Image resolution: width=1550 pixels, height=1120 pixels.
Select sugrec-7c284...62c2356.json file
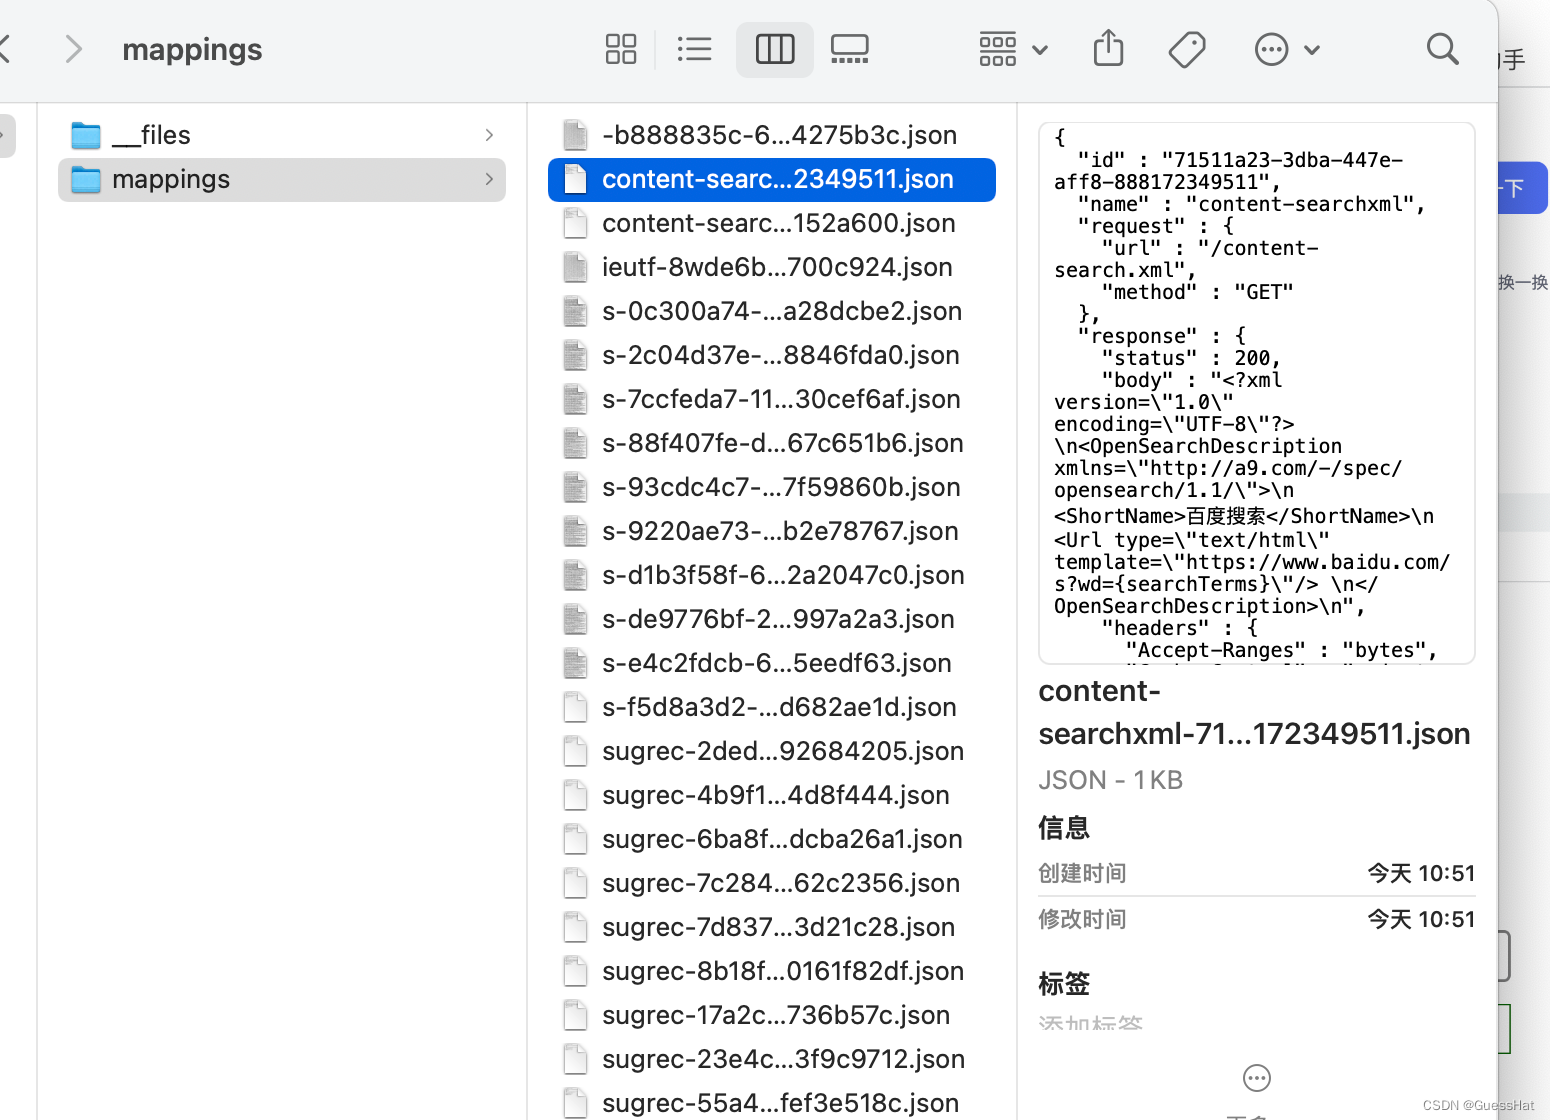pos(772,883)
